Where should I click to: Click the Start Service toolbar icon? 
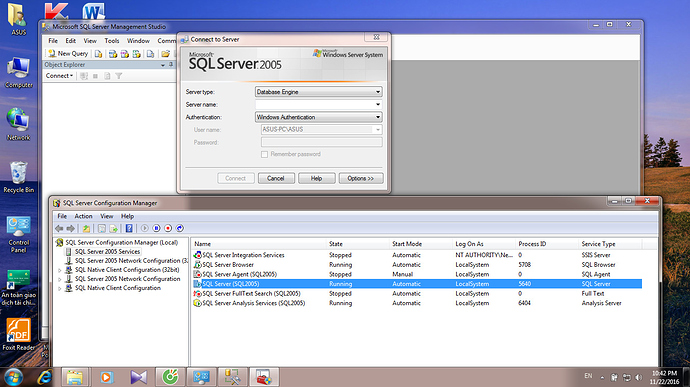point(144,228)
